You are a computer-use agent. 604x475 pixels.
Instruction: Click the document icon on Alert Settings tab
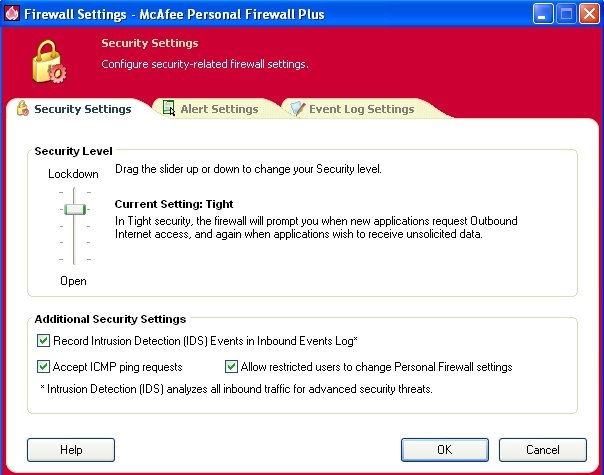pyautogui.click(x=169, y=108)
